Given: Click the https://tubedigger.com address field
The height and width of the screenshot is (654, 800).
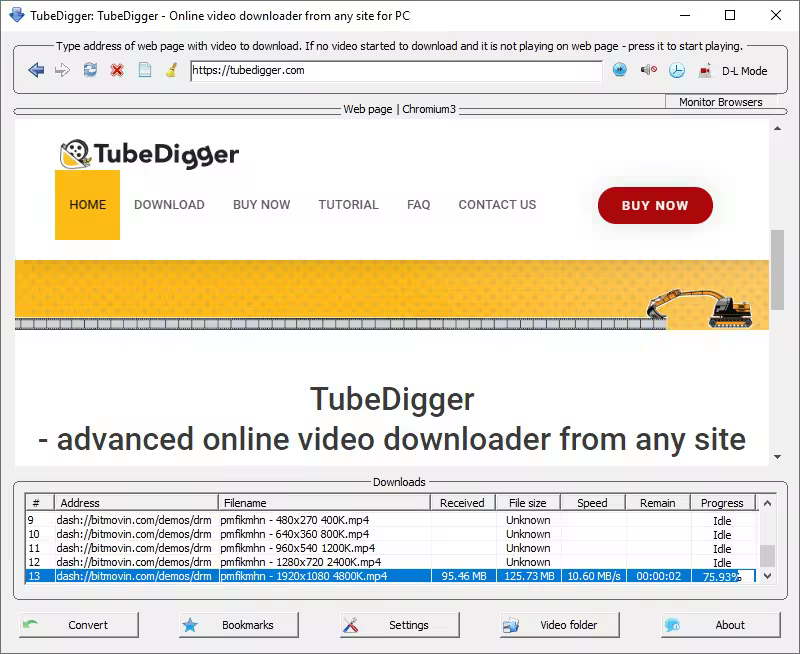Looking at the screenshot, I should 396,70.
